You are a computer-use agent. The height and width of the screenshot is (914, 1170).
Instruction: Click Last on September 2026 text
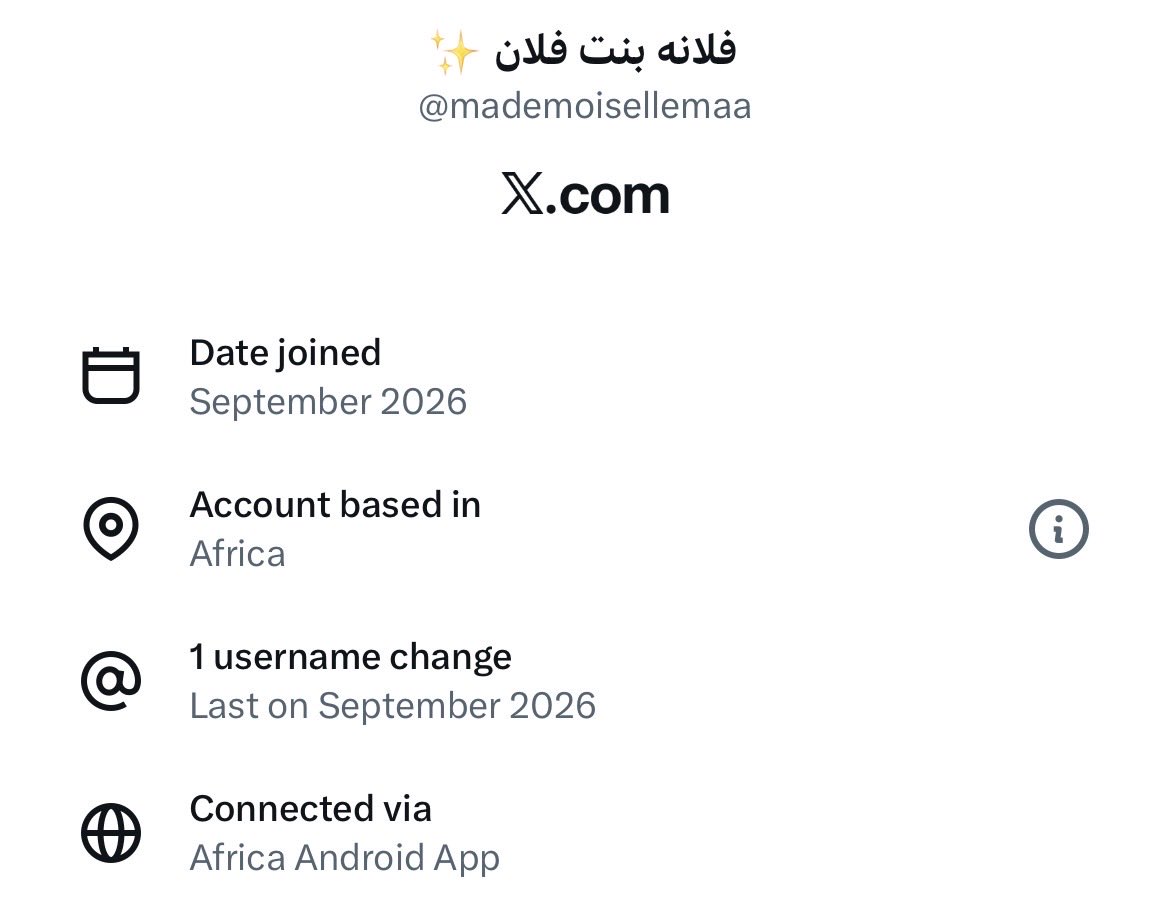392,706
